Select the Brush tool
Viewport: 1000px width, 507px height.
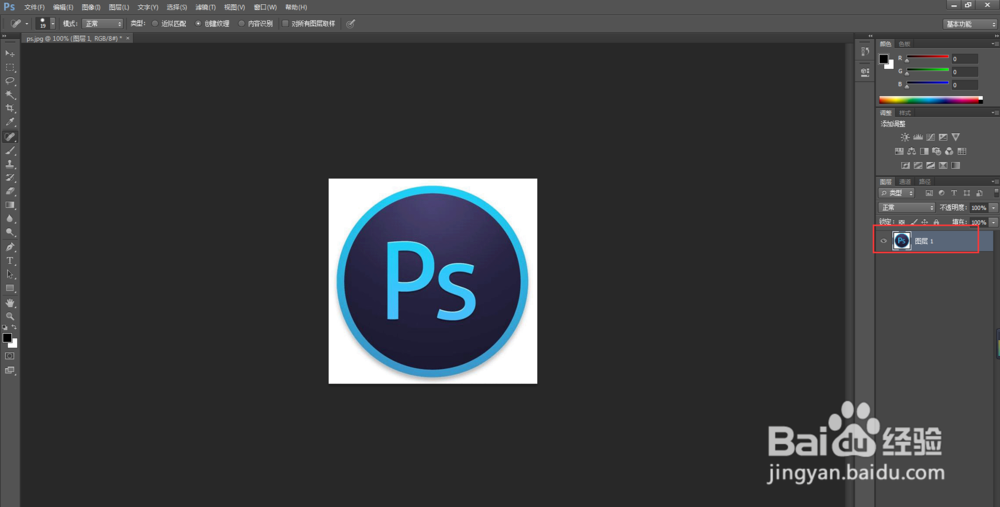[x=10, y=151]
